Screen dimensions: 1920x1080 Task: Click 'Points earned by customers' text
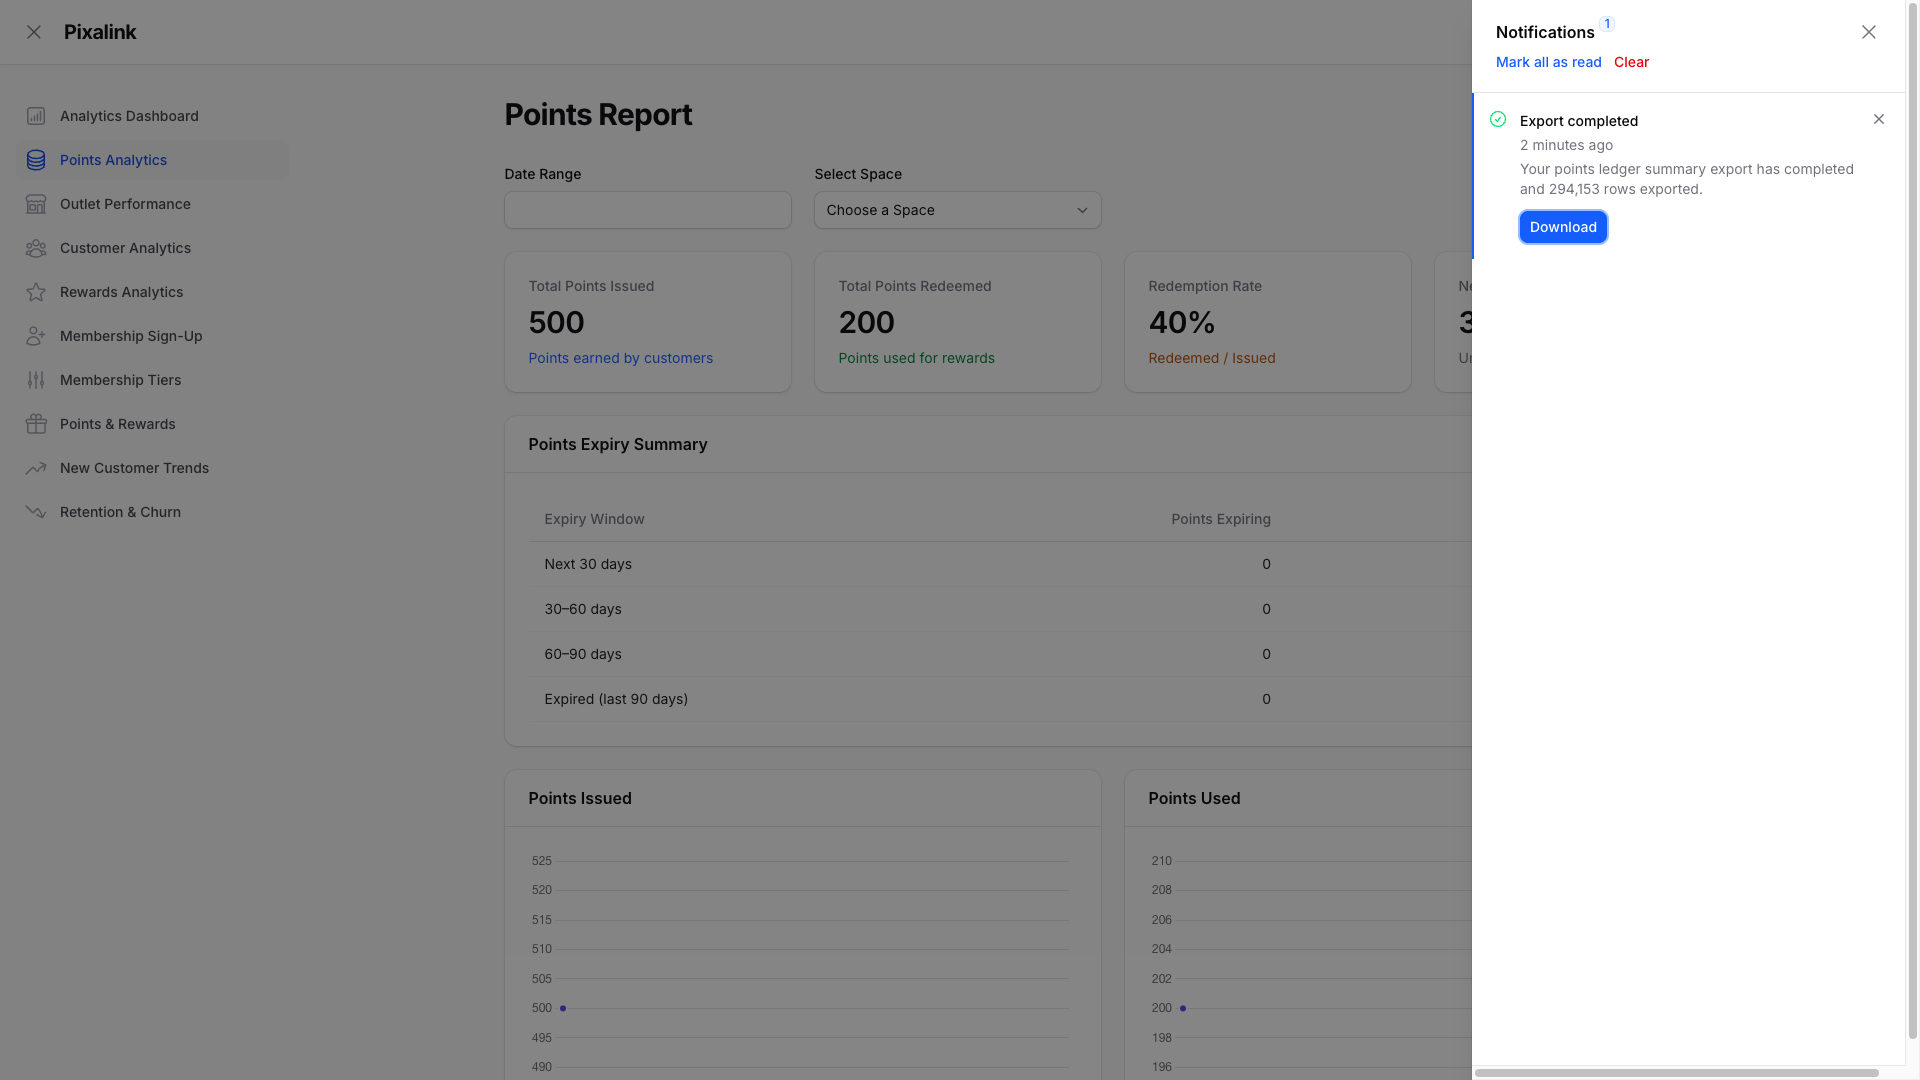(620, 358)
